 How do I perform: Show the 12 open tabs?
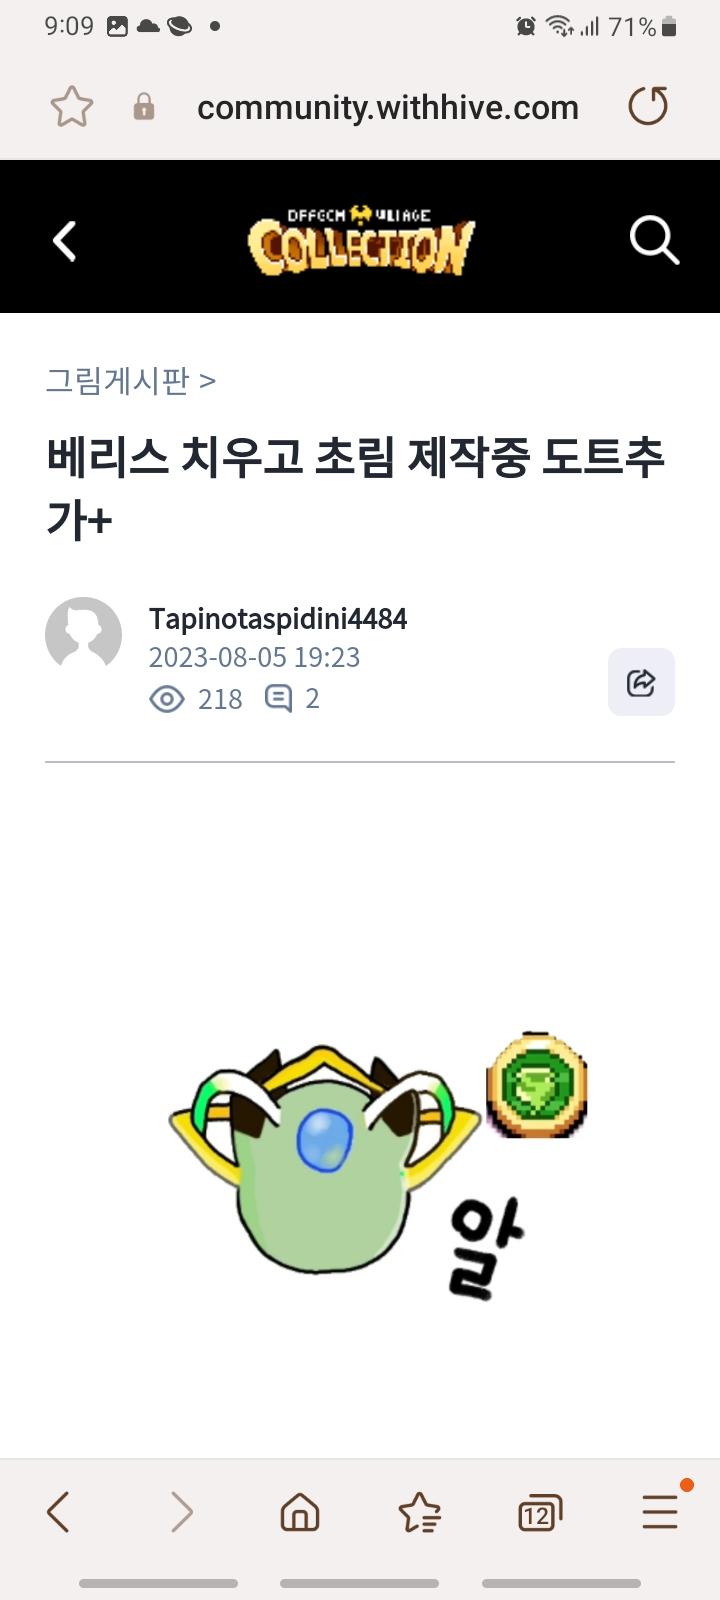540,1513
